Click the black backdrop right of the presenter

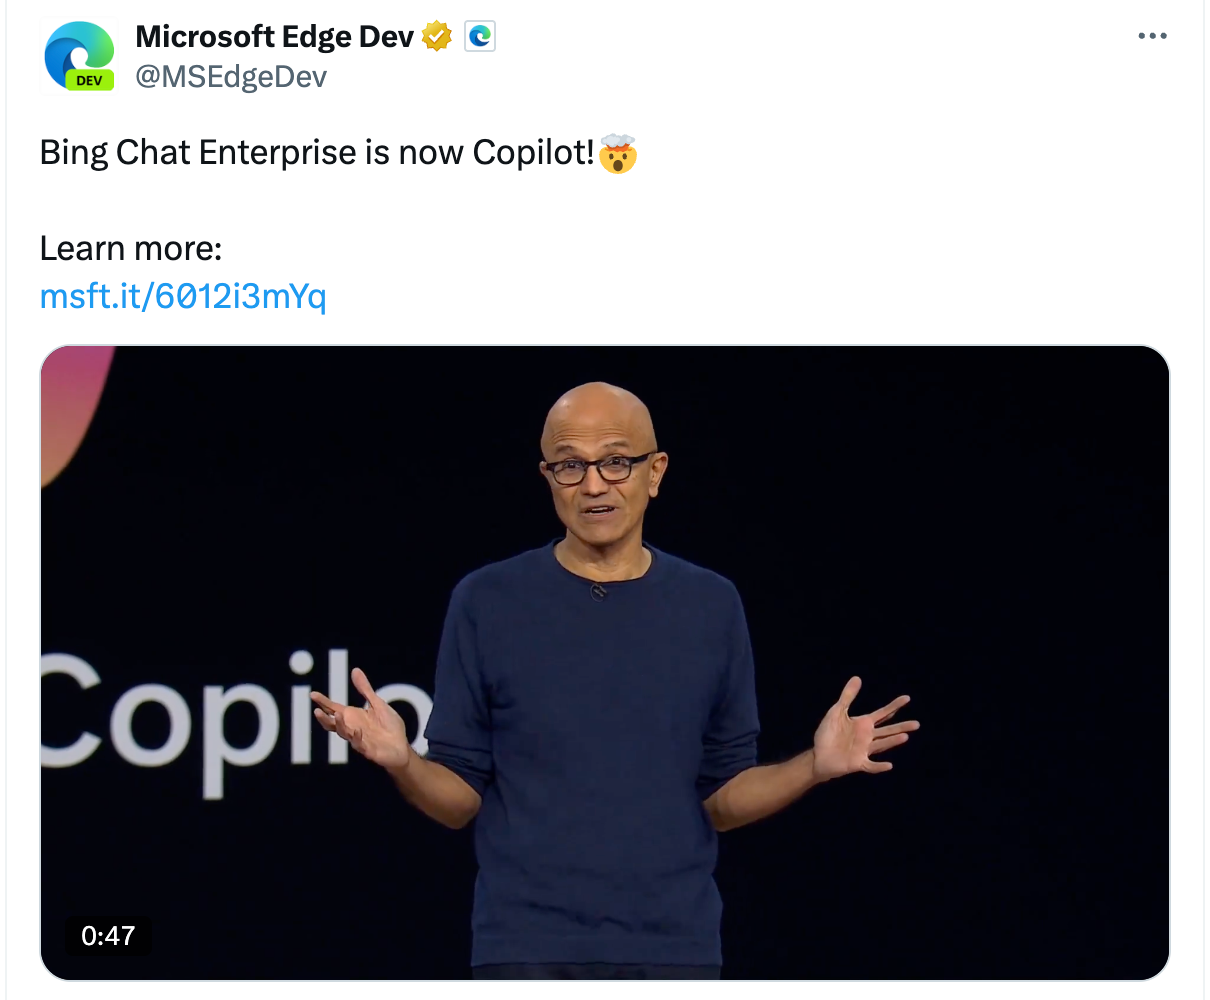pos(1000,560)
